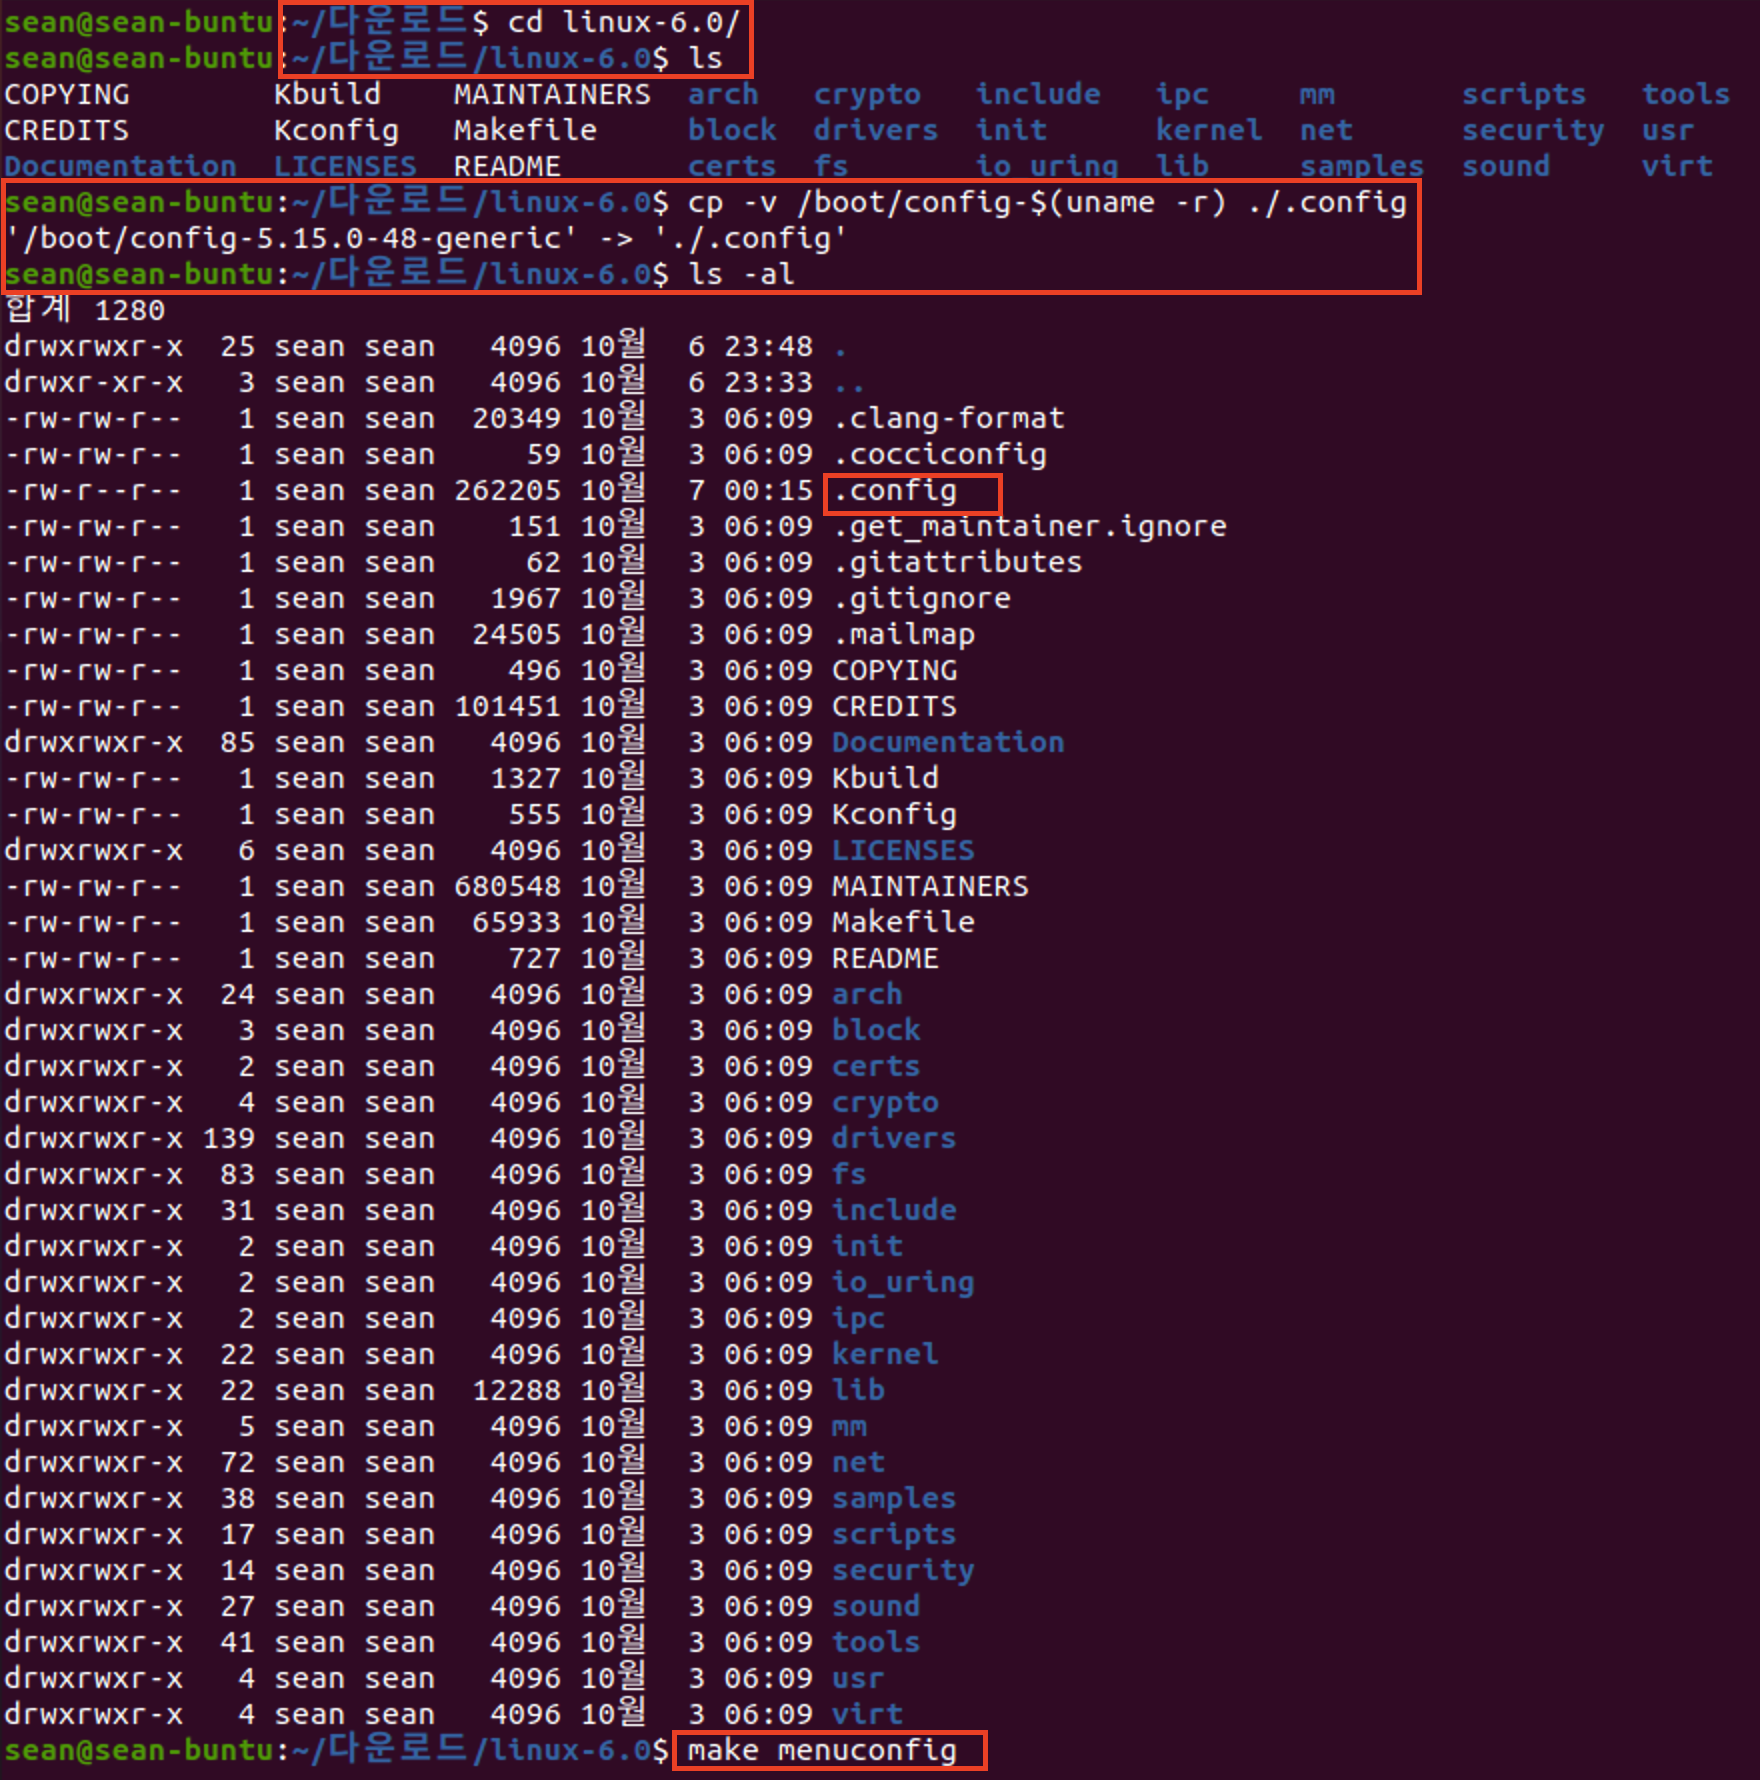Select the timestamp 23:48
1760x1780 pixels.
point(768,347)
